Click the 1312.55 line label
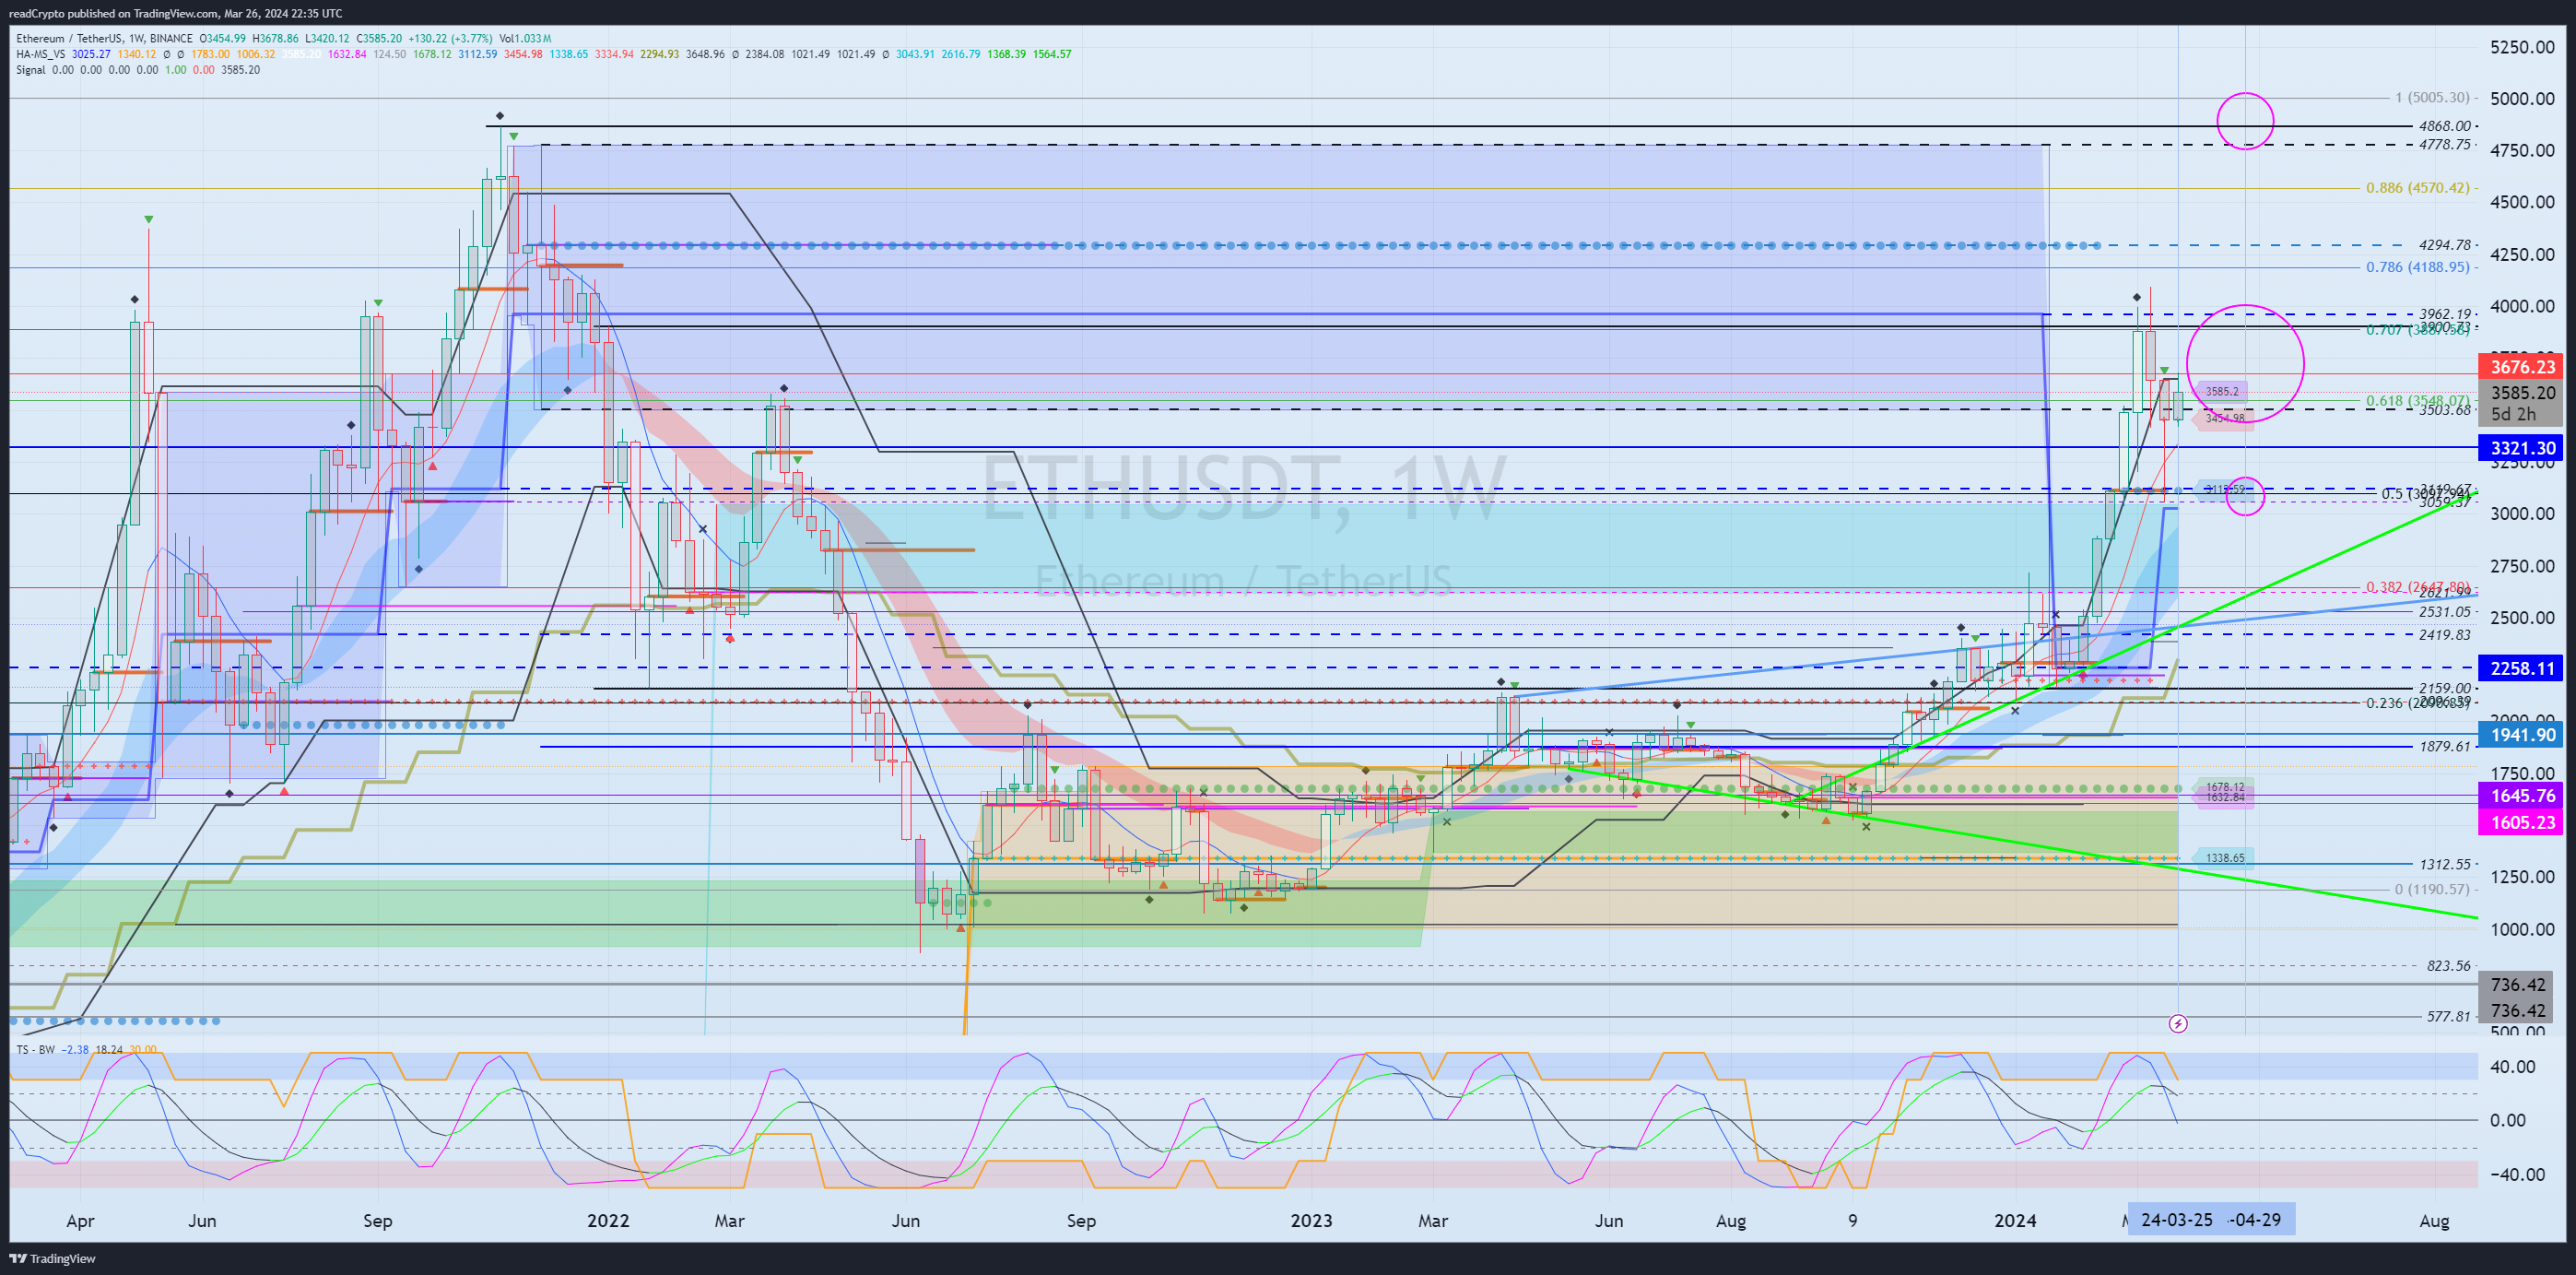The width and height of the screenshot is (2576, 1275). pos(2445,864)
